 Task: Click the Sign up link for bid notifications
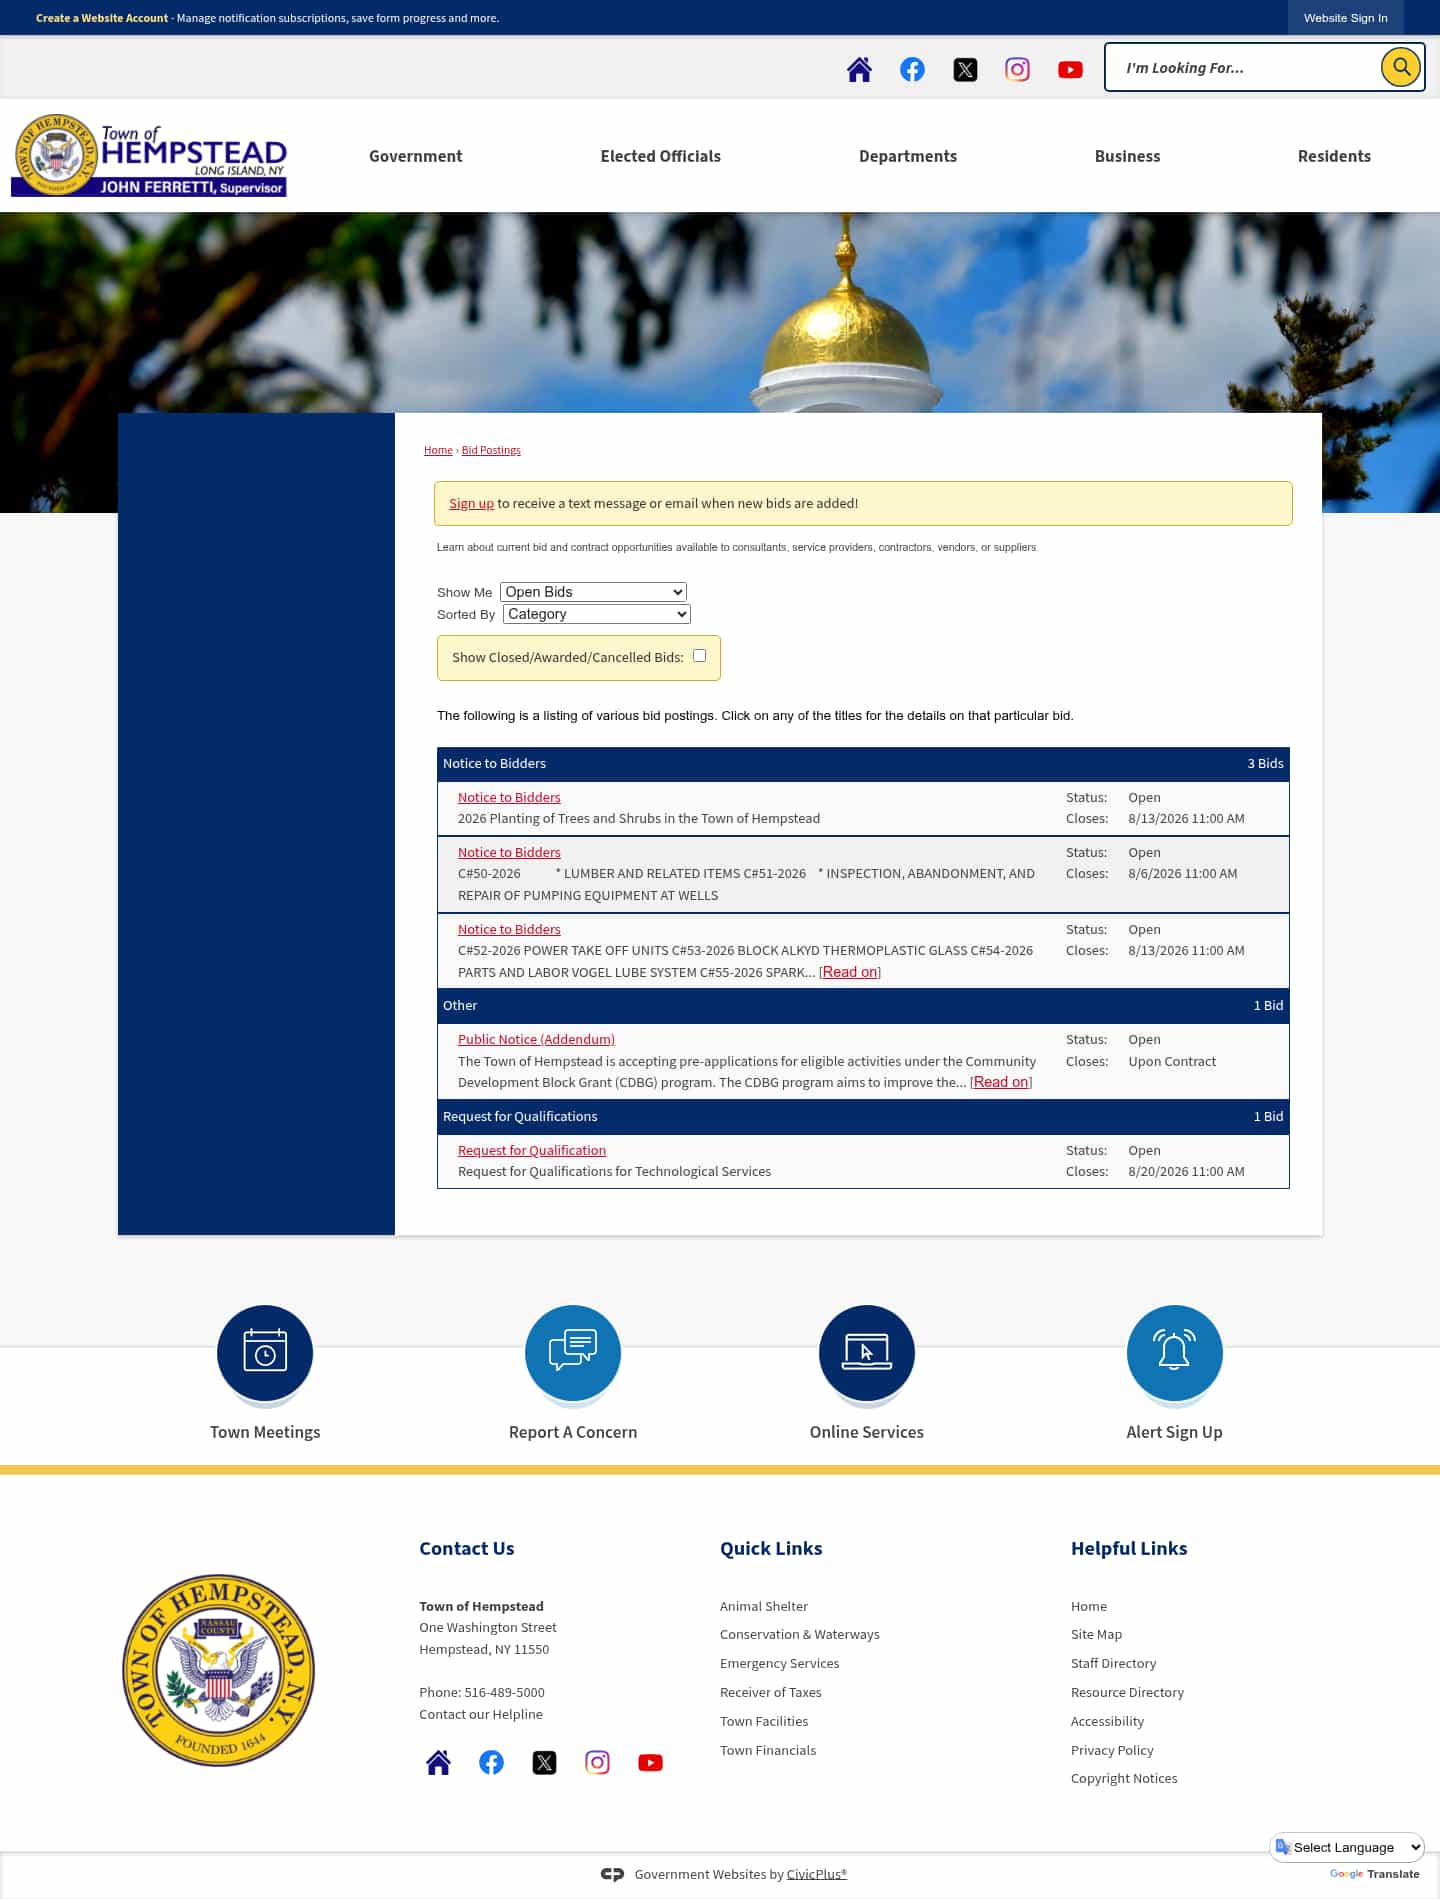click(x=471, y=503)
